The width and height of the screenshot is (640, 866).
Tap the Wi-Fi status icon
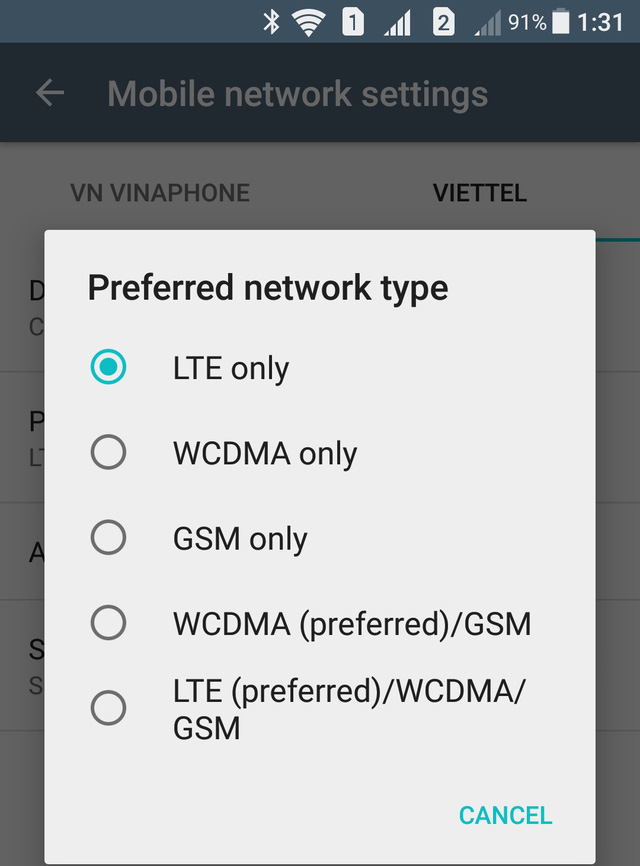pos(309,22)
